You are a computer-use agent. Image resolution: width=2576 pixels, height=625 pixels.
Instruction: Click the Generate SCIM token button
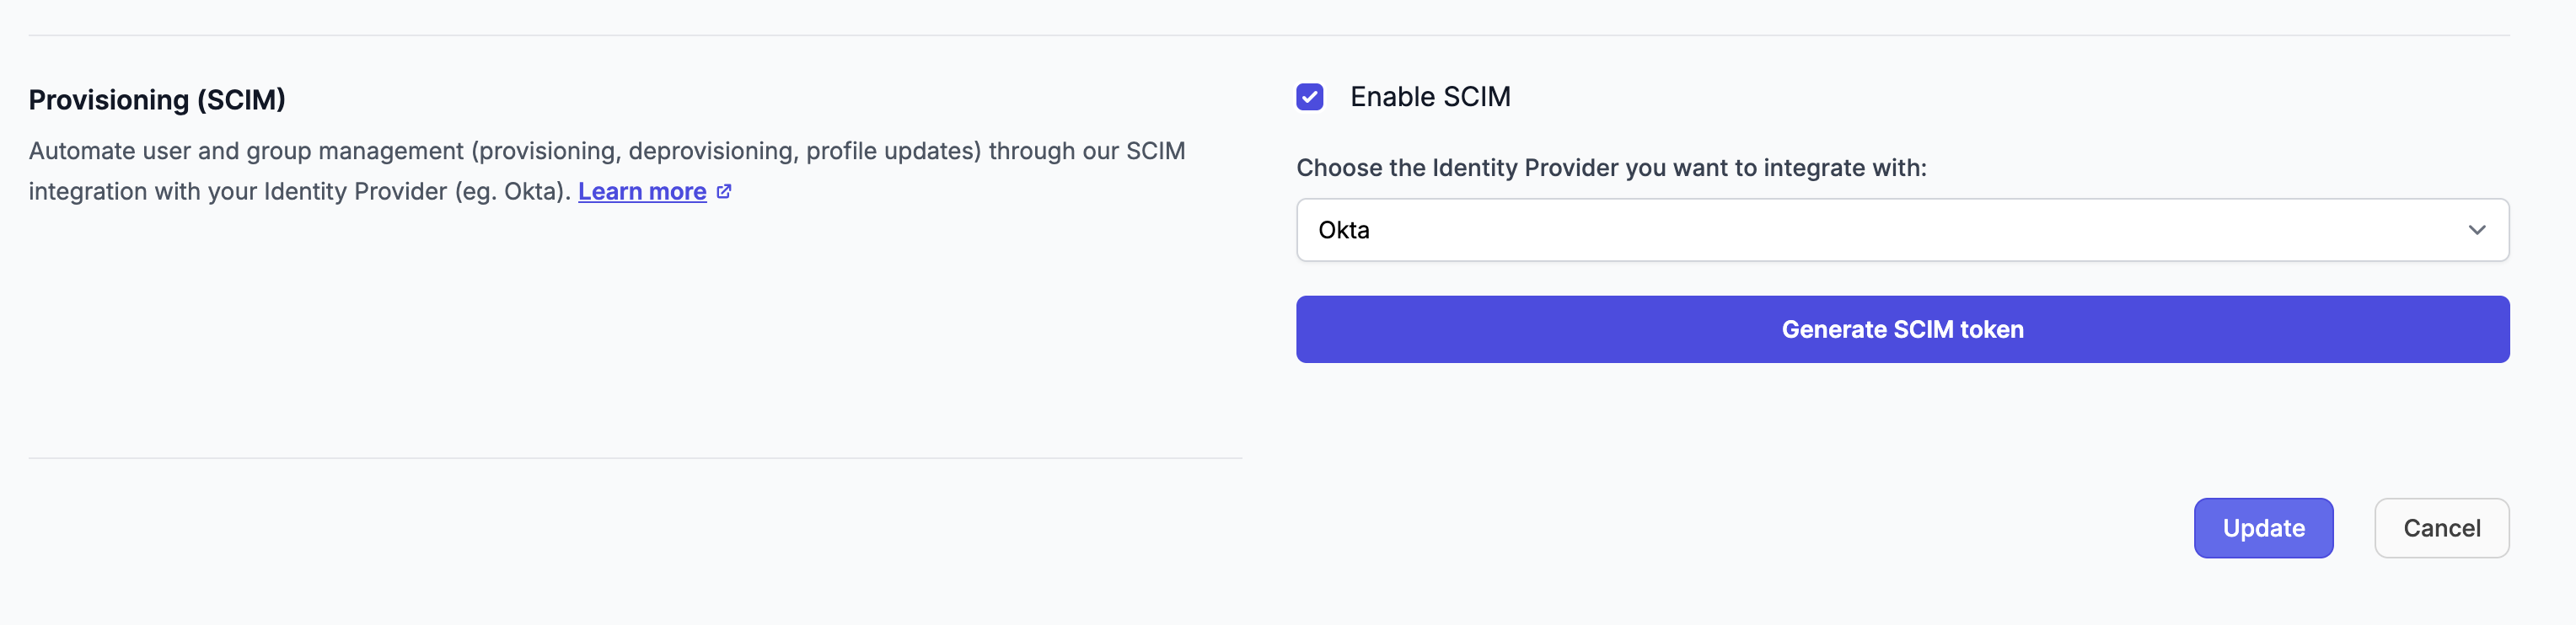1901,329
